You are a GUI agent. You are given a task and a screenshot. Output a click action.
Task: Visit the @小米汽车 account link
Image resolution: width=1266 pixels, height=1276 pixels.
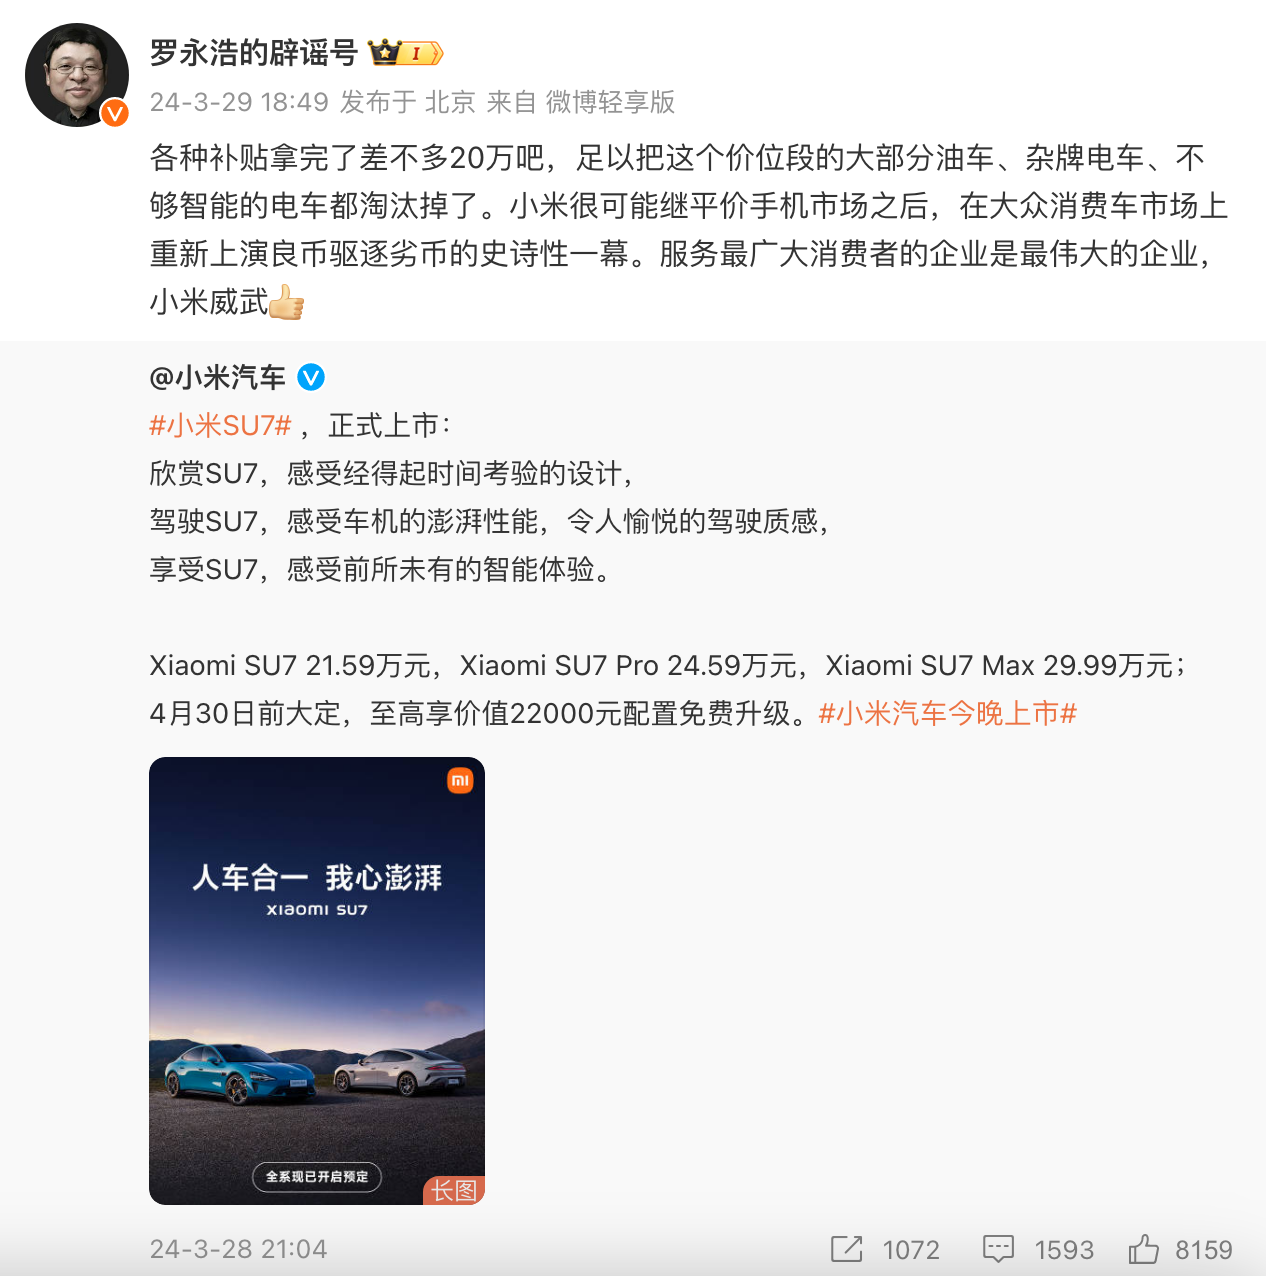(217, 377)
